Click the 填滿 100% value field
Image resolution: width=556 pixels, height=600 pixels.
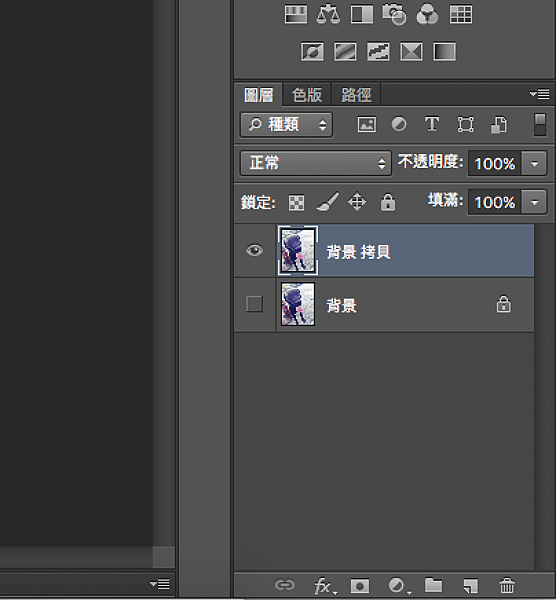point(495,202)
